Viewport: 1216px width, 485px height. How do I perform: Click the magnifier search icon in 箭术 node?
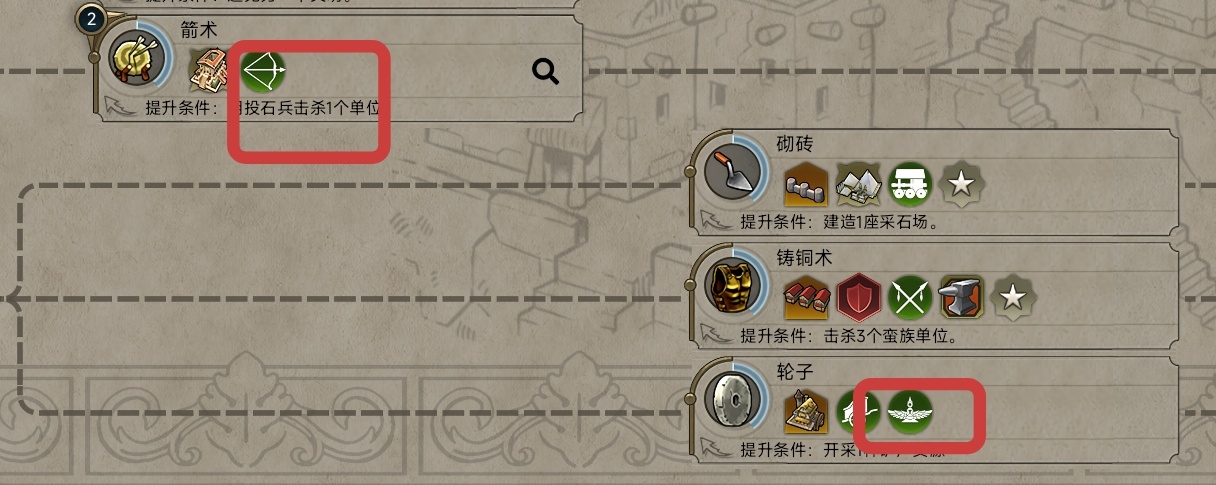point(544,72)
